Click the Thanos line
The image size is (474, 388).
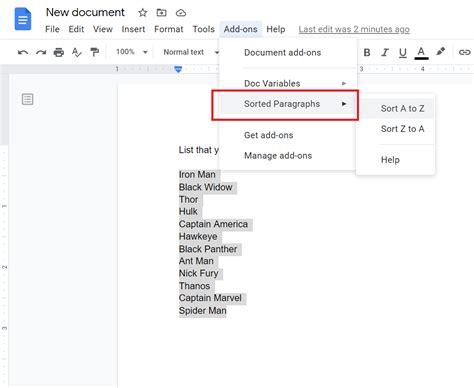[x=194, y=286]
